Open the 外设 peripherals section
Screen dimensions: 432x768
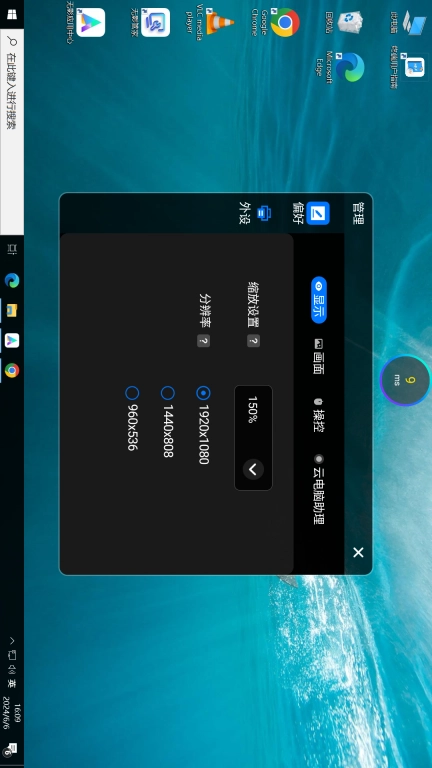(x=256, y=213)
